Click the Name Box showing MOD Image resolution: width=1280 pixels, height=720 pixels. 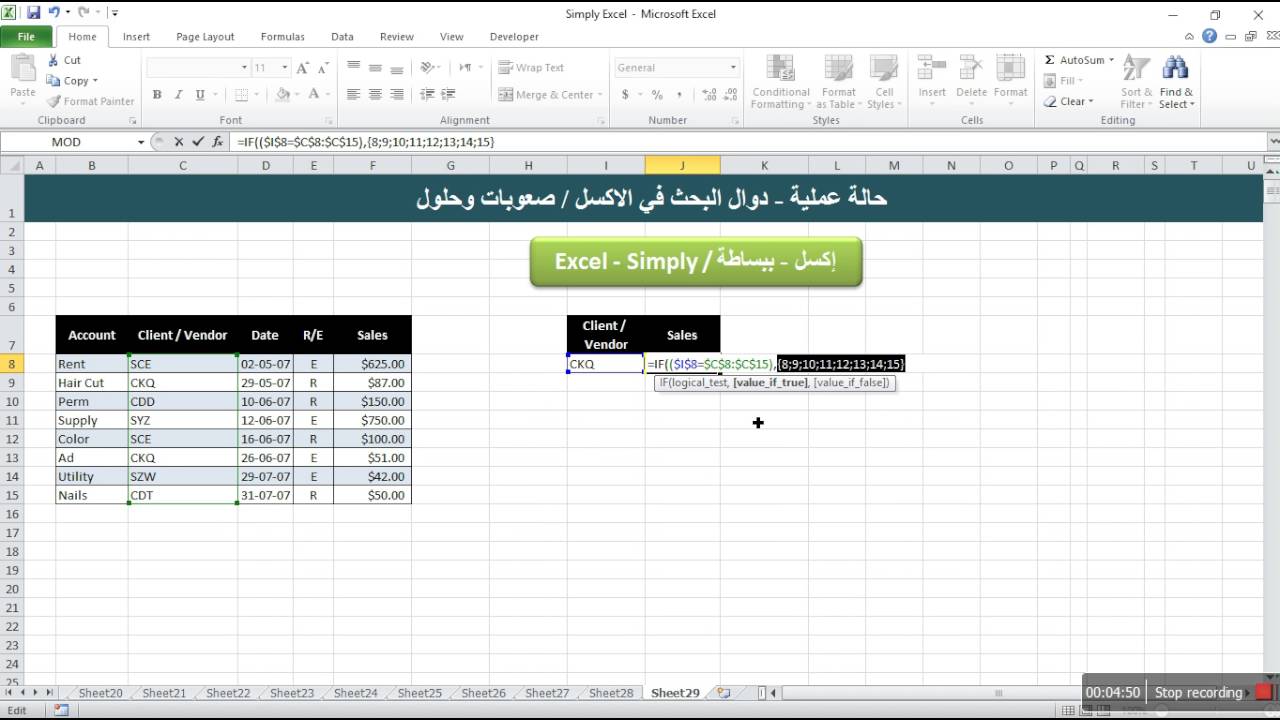(66, 142)
